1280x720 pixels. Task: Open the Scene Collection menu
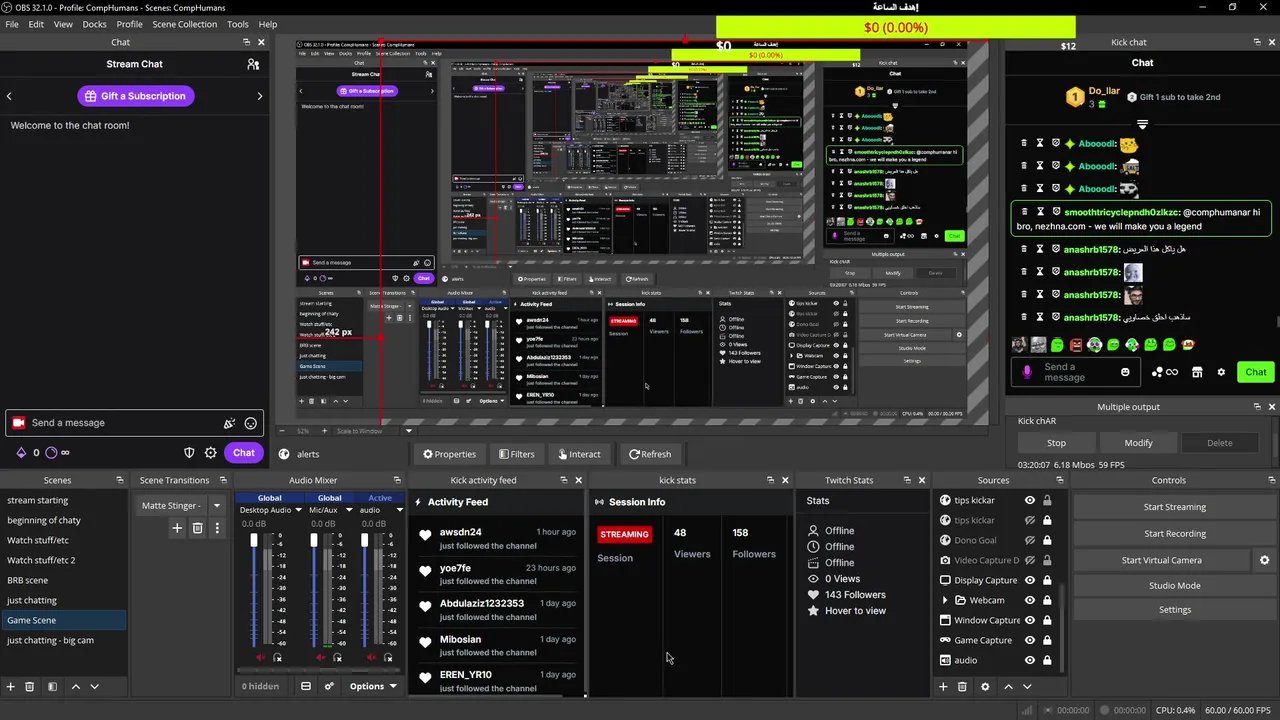coord(184,24)
